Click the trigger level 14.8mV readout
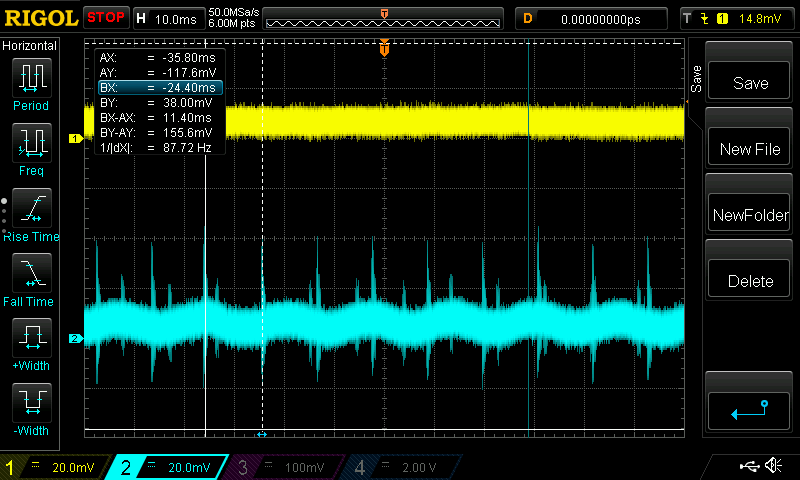 click(760, 19)
